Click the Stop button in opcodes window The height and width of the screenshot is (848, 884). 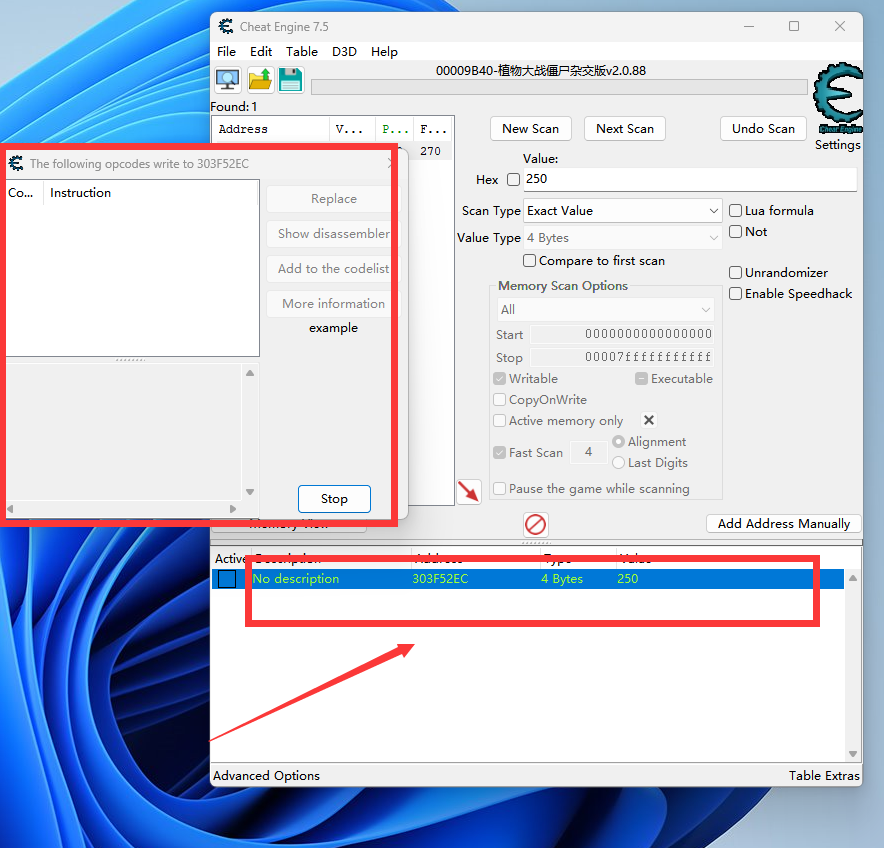(334, 499)
